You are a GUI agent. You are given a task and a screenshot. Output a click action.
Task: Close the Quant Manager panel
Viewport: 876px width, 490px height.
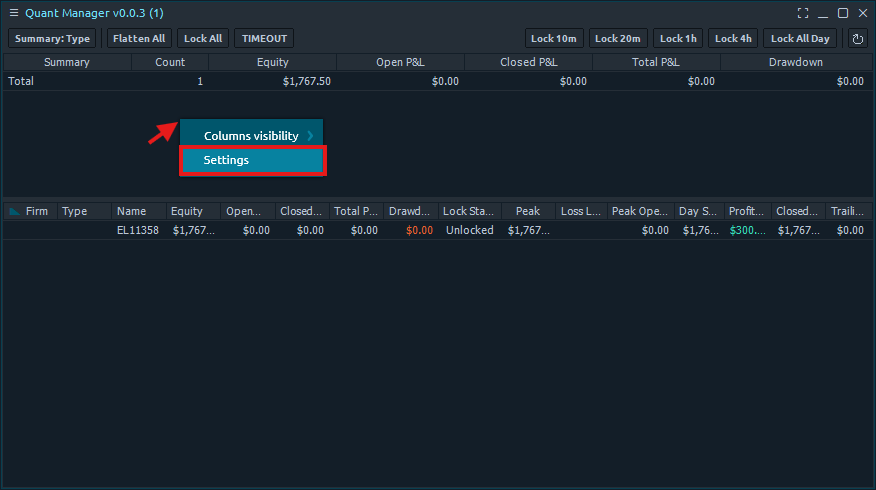[862, 13]
